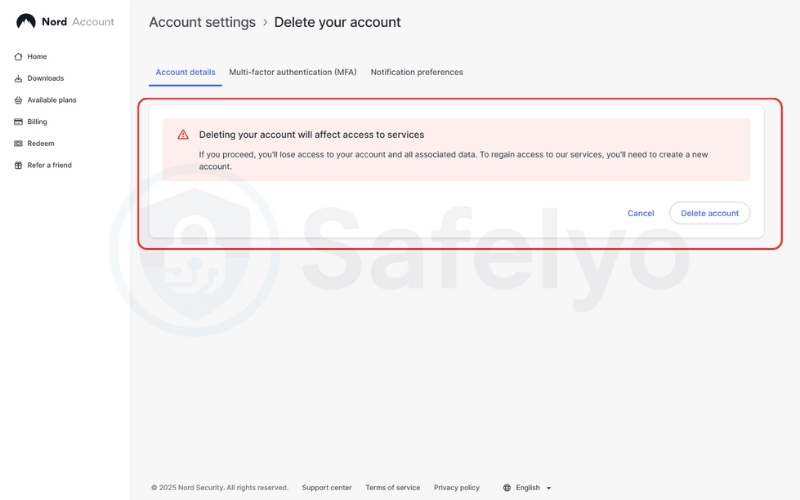Switch to Multi-factor authentication (MFA) tab
The width and height of the screenshot is (800, 500).
[293, 72]
